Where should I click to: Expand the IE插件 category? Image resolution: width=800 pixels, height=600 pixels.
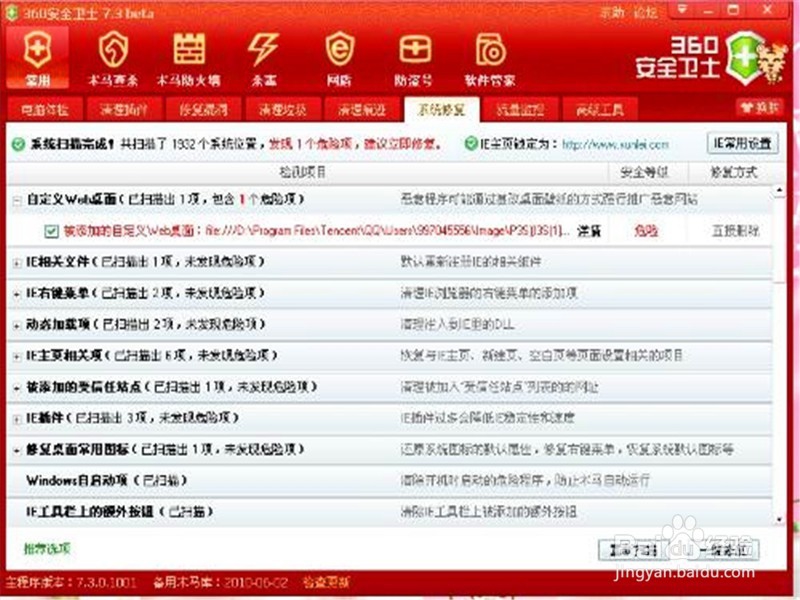tap(17, 419)
